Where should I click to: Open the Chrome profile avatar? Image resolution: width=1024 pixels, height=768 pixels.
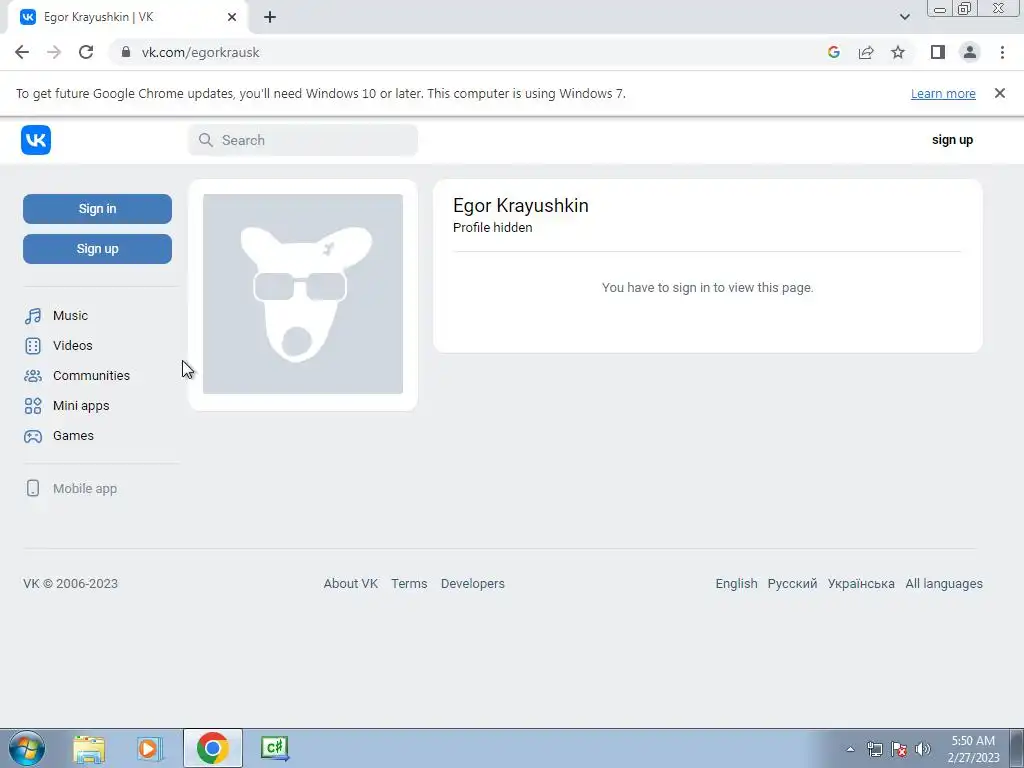pos(970,52)
